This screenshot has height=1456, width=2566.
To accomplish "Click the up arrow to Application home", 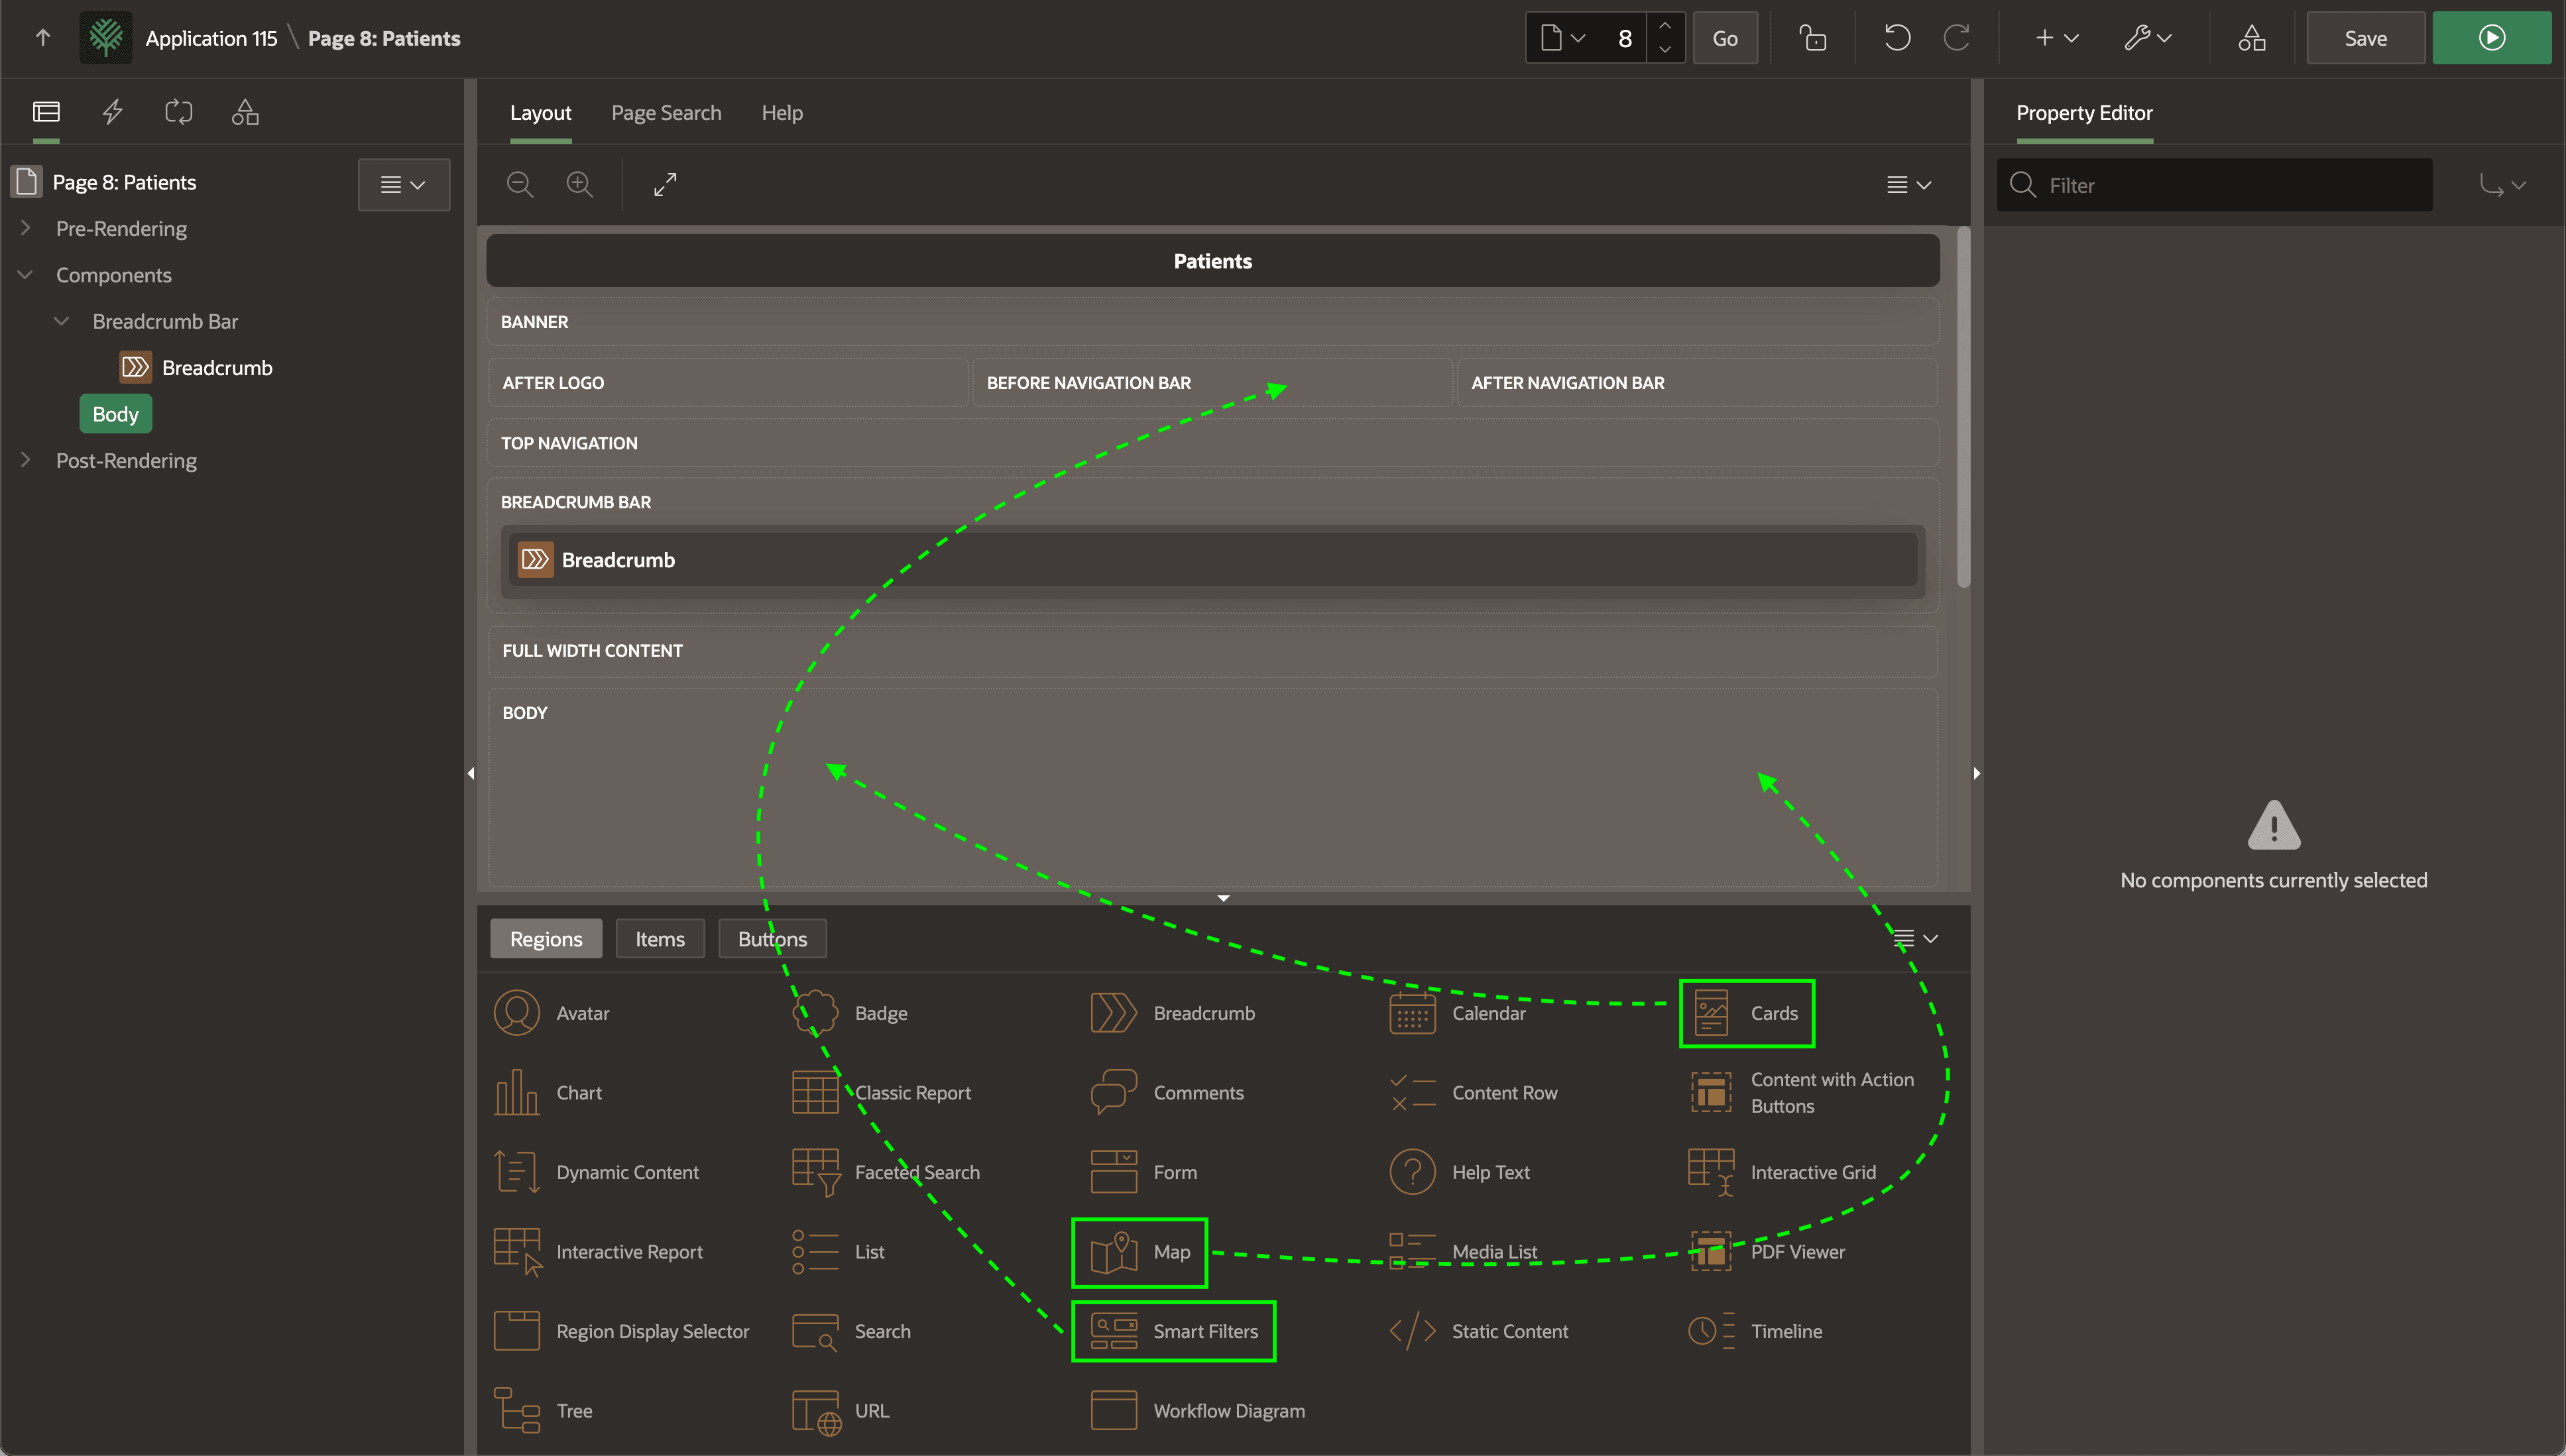I will coord(43,38).
